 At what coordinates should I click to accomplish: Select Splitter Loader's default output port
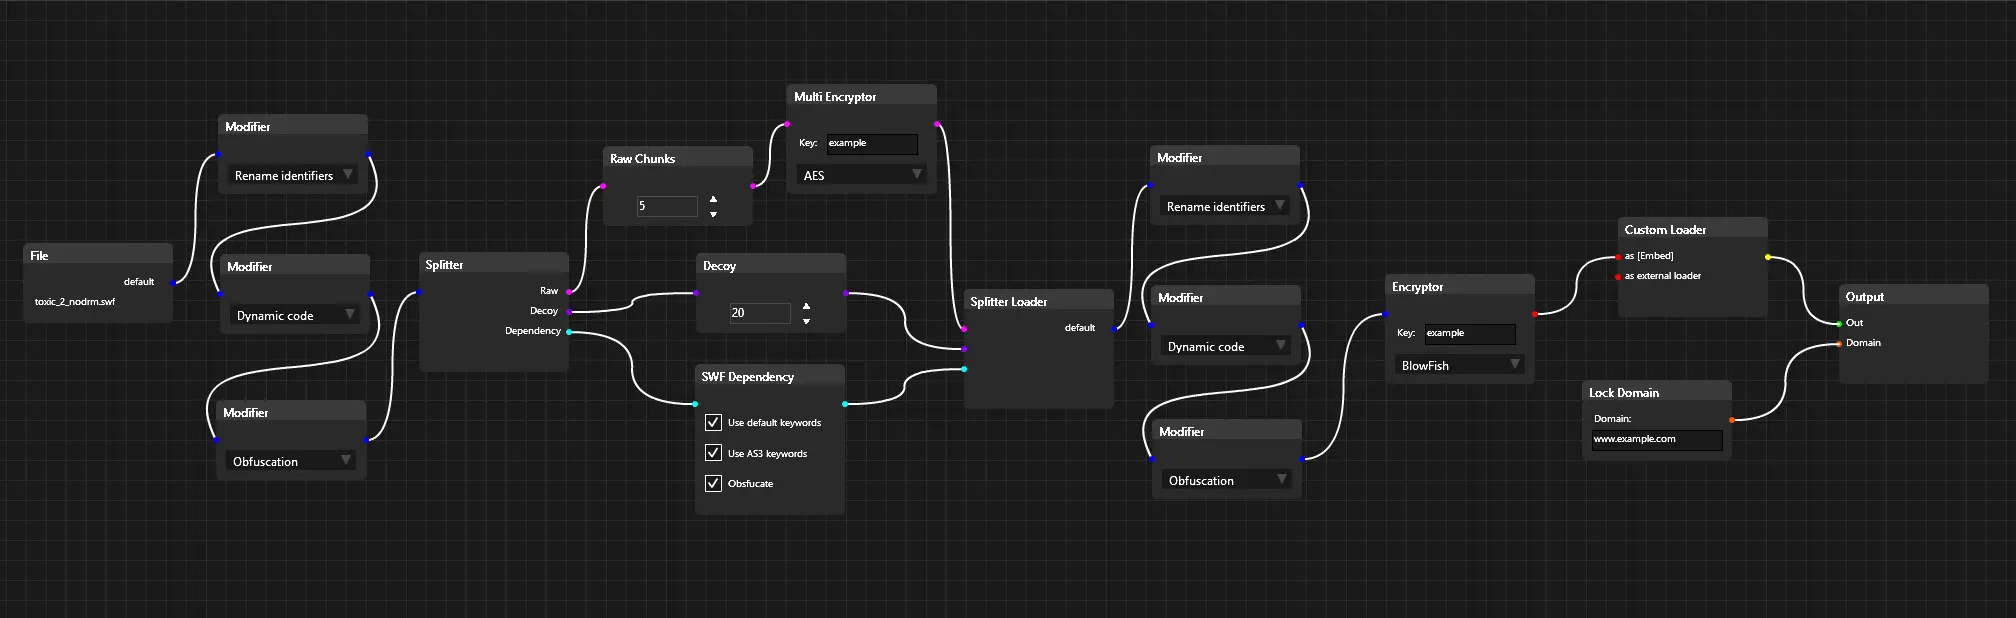point(1114,329)
